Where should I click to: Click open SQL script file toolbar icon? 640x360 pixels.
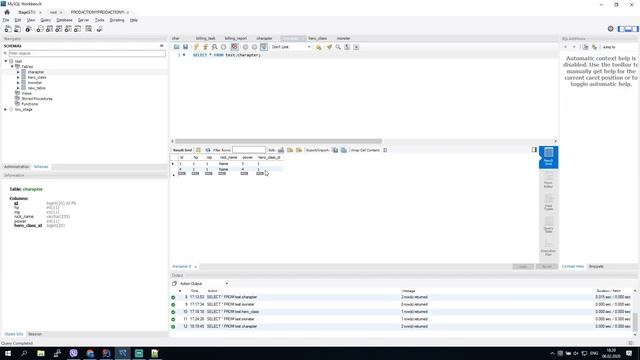pyautogui.click(x=18, y=29)
